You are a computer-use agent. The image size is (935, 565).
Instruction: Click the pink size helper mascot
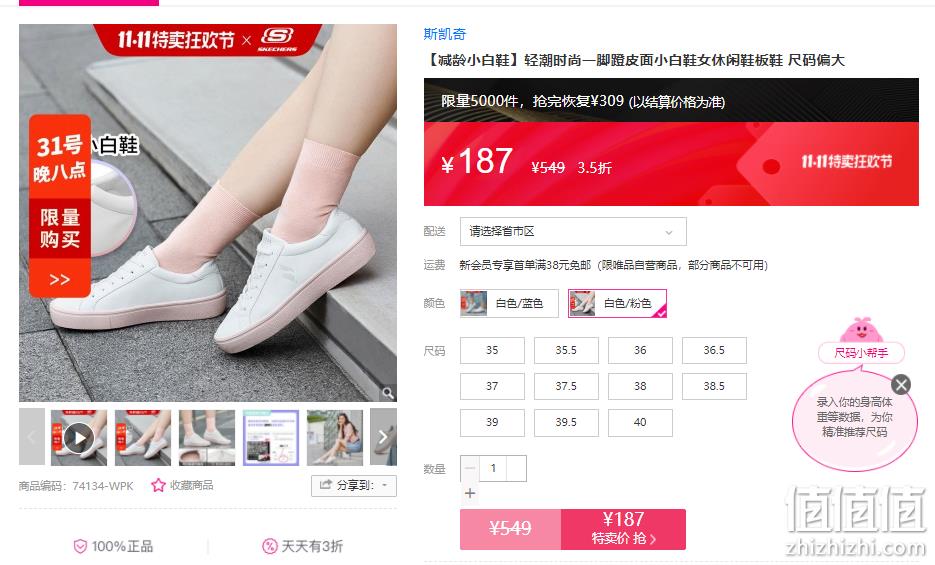(x=861, y=331)
